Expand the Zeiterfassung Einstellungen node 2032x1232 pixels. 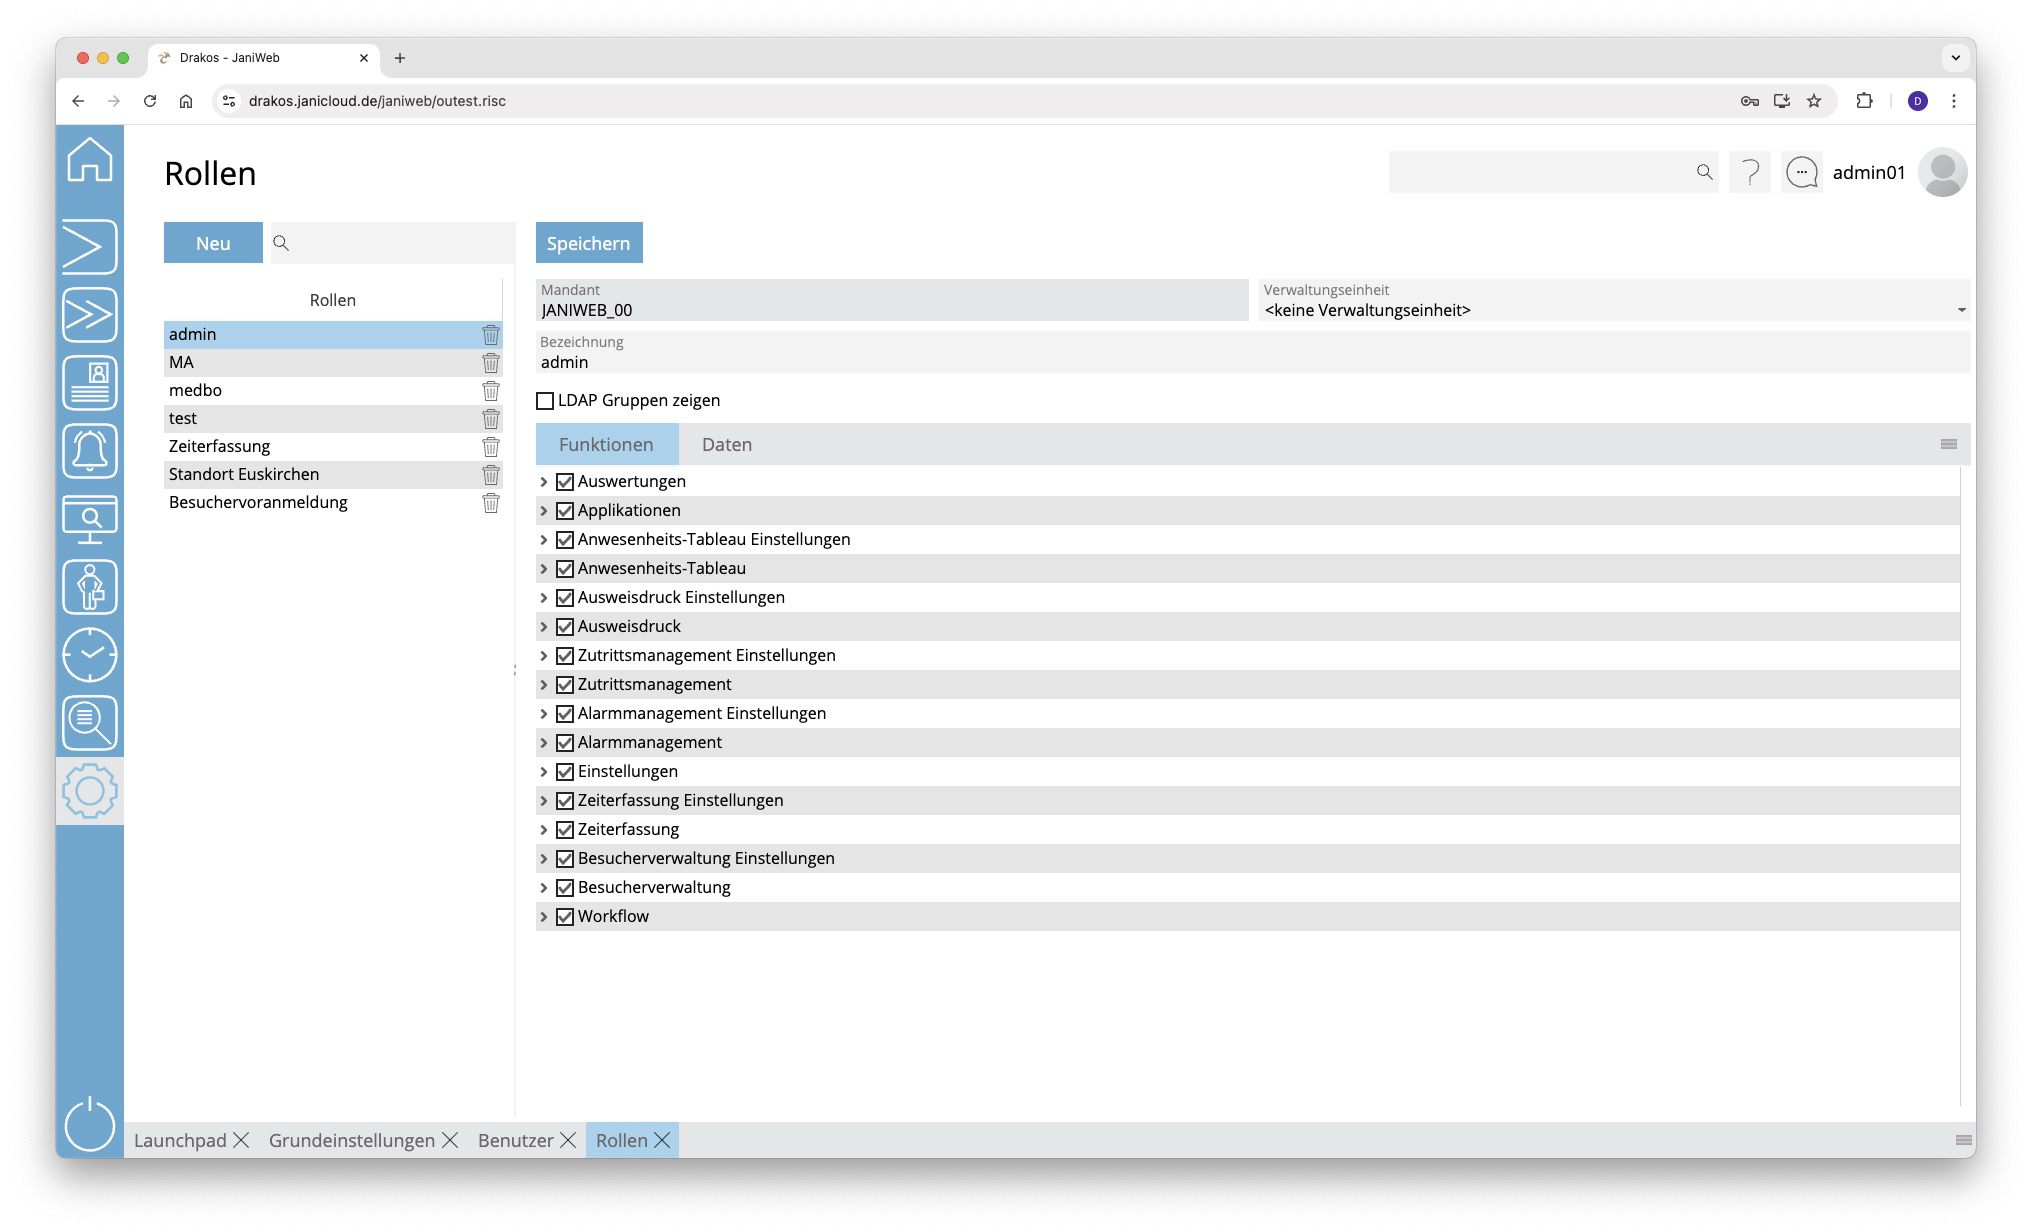(x=544, y=801)
